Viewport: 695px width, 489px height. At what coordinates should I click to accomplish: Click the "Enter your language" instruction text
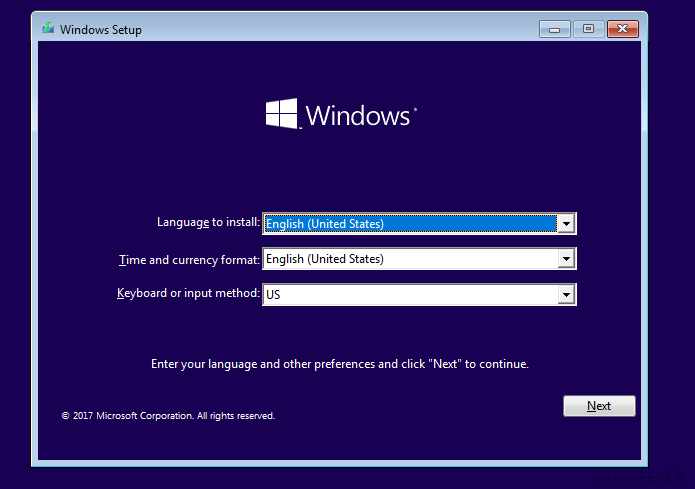pos(340,364)
